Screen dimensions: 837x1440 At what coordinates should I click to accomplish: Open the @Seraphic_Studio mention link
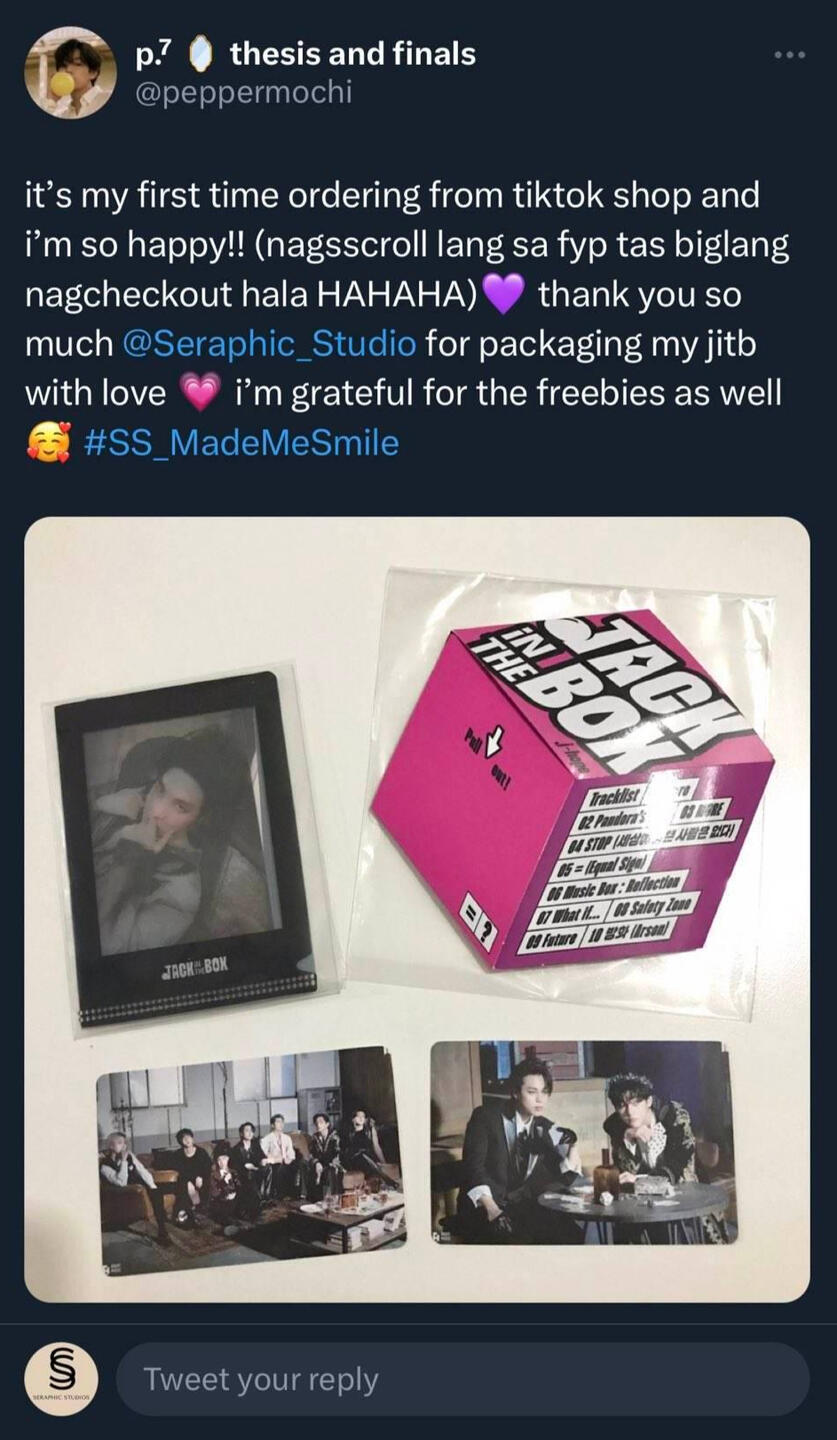tap(268, 344)
